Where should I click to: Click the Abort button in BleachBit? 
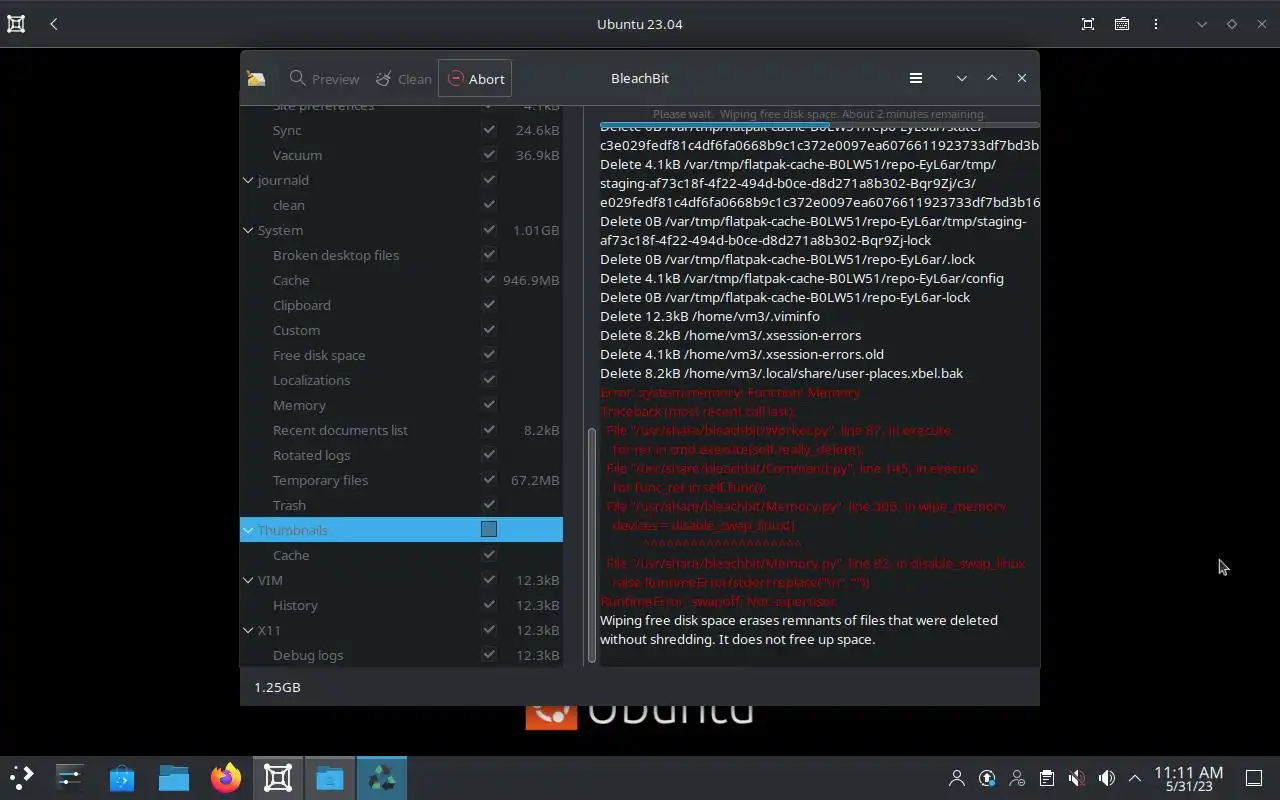tap(475, 79)
